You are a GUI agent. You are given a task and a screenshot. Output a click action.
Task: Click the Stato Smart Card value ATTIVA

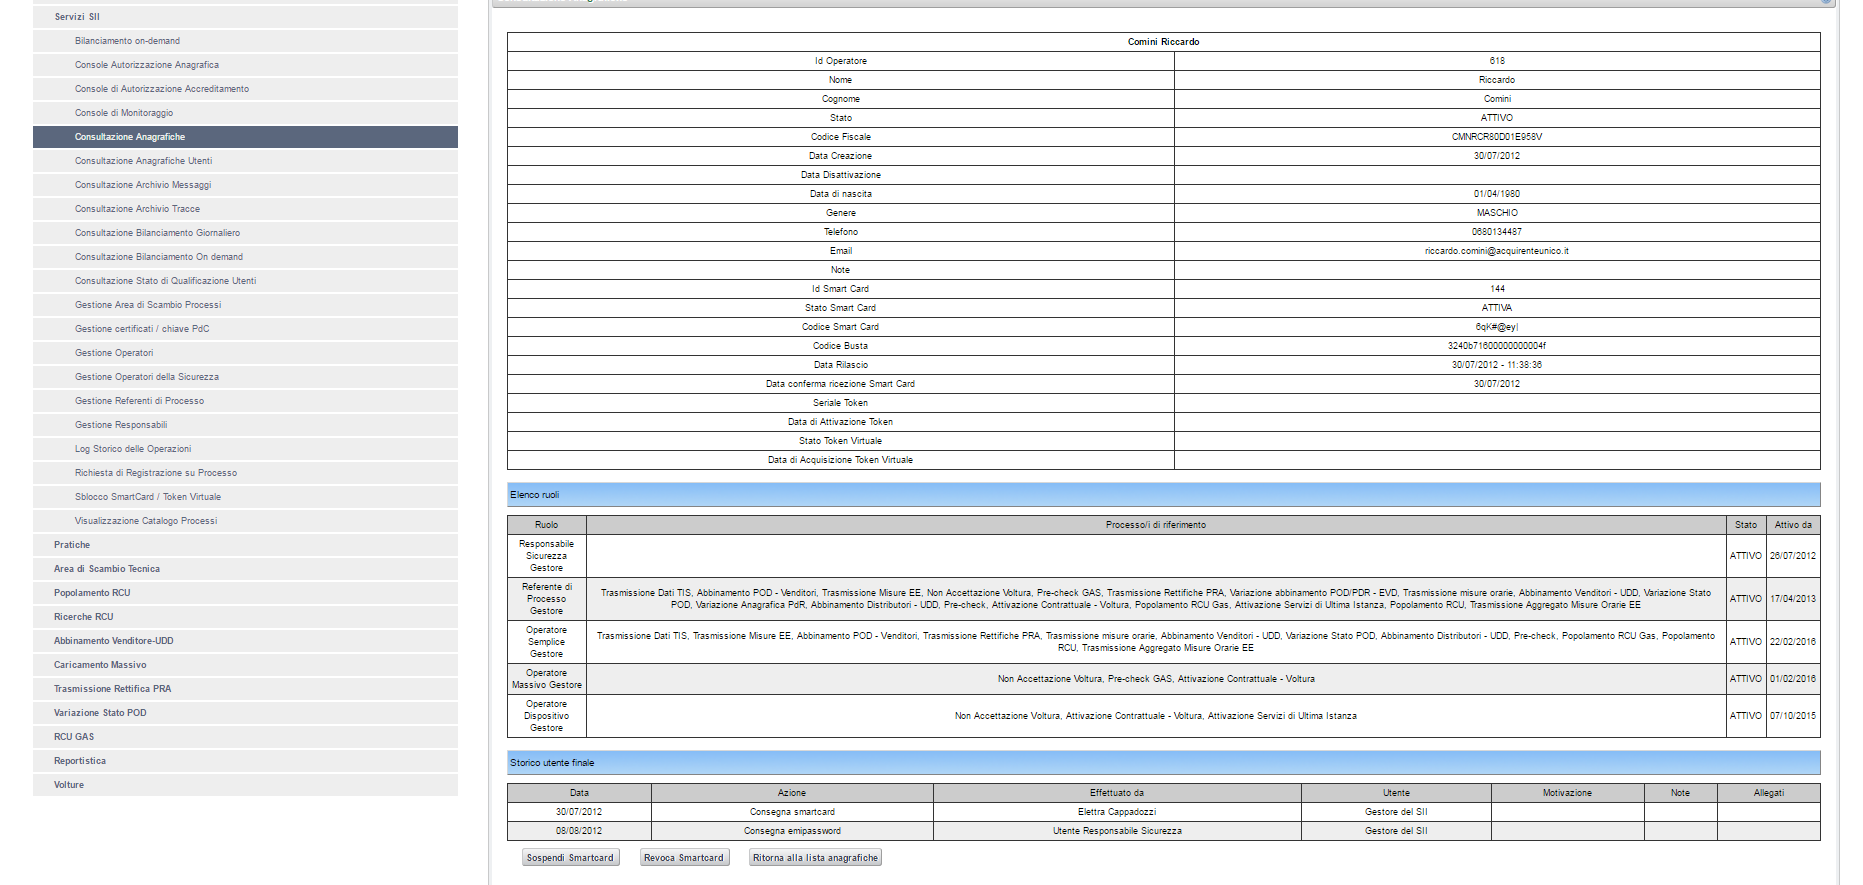(x=1496, y=308)
